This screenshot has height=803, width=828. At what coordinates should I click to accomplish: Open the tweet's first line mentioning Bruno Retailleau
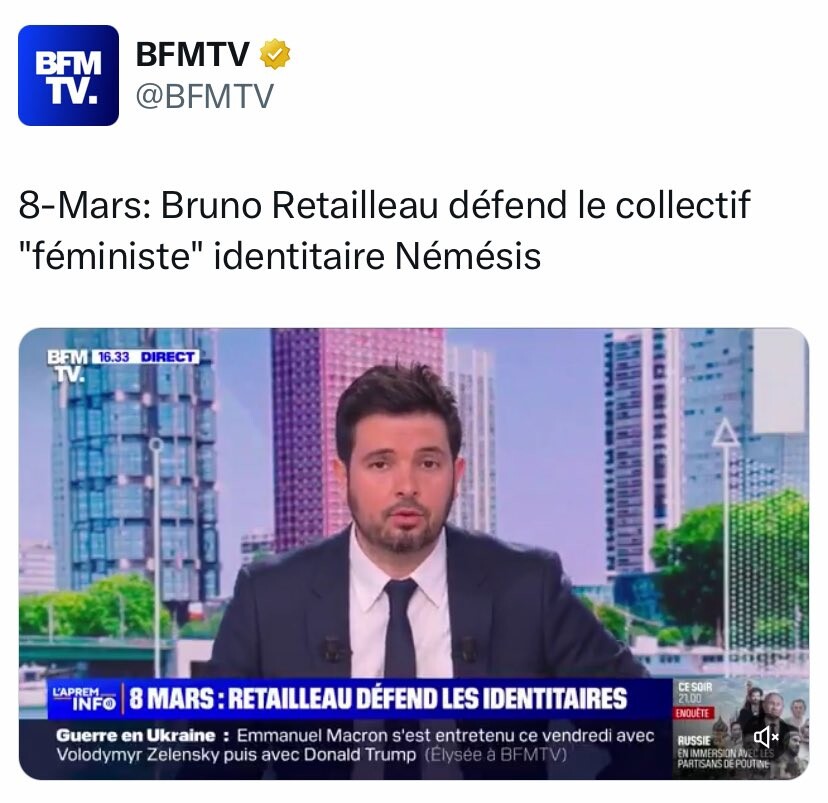click(x=384, y=205)
